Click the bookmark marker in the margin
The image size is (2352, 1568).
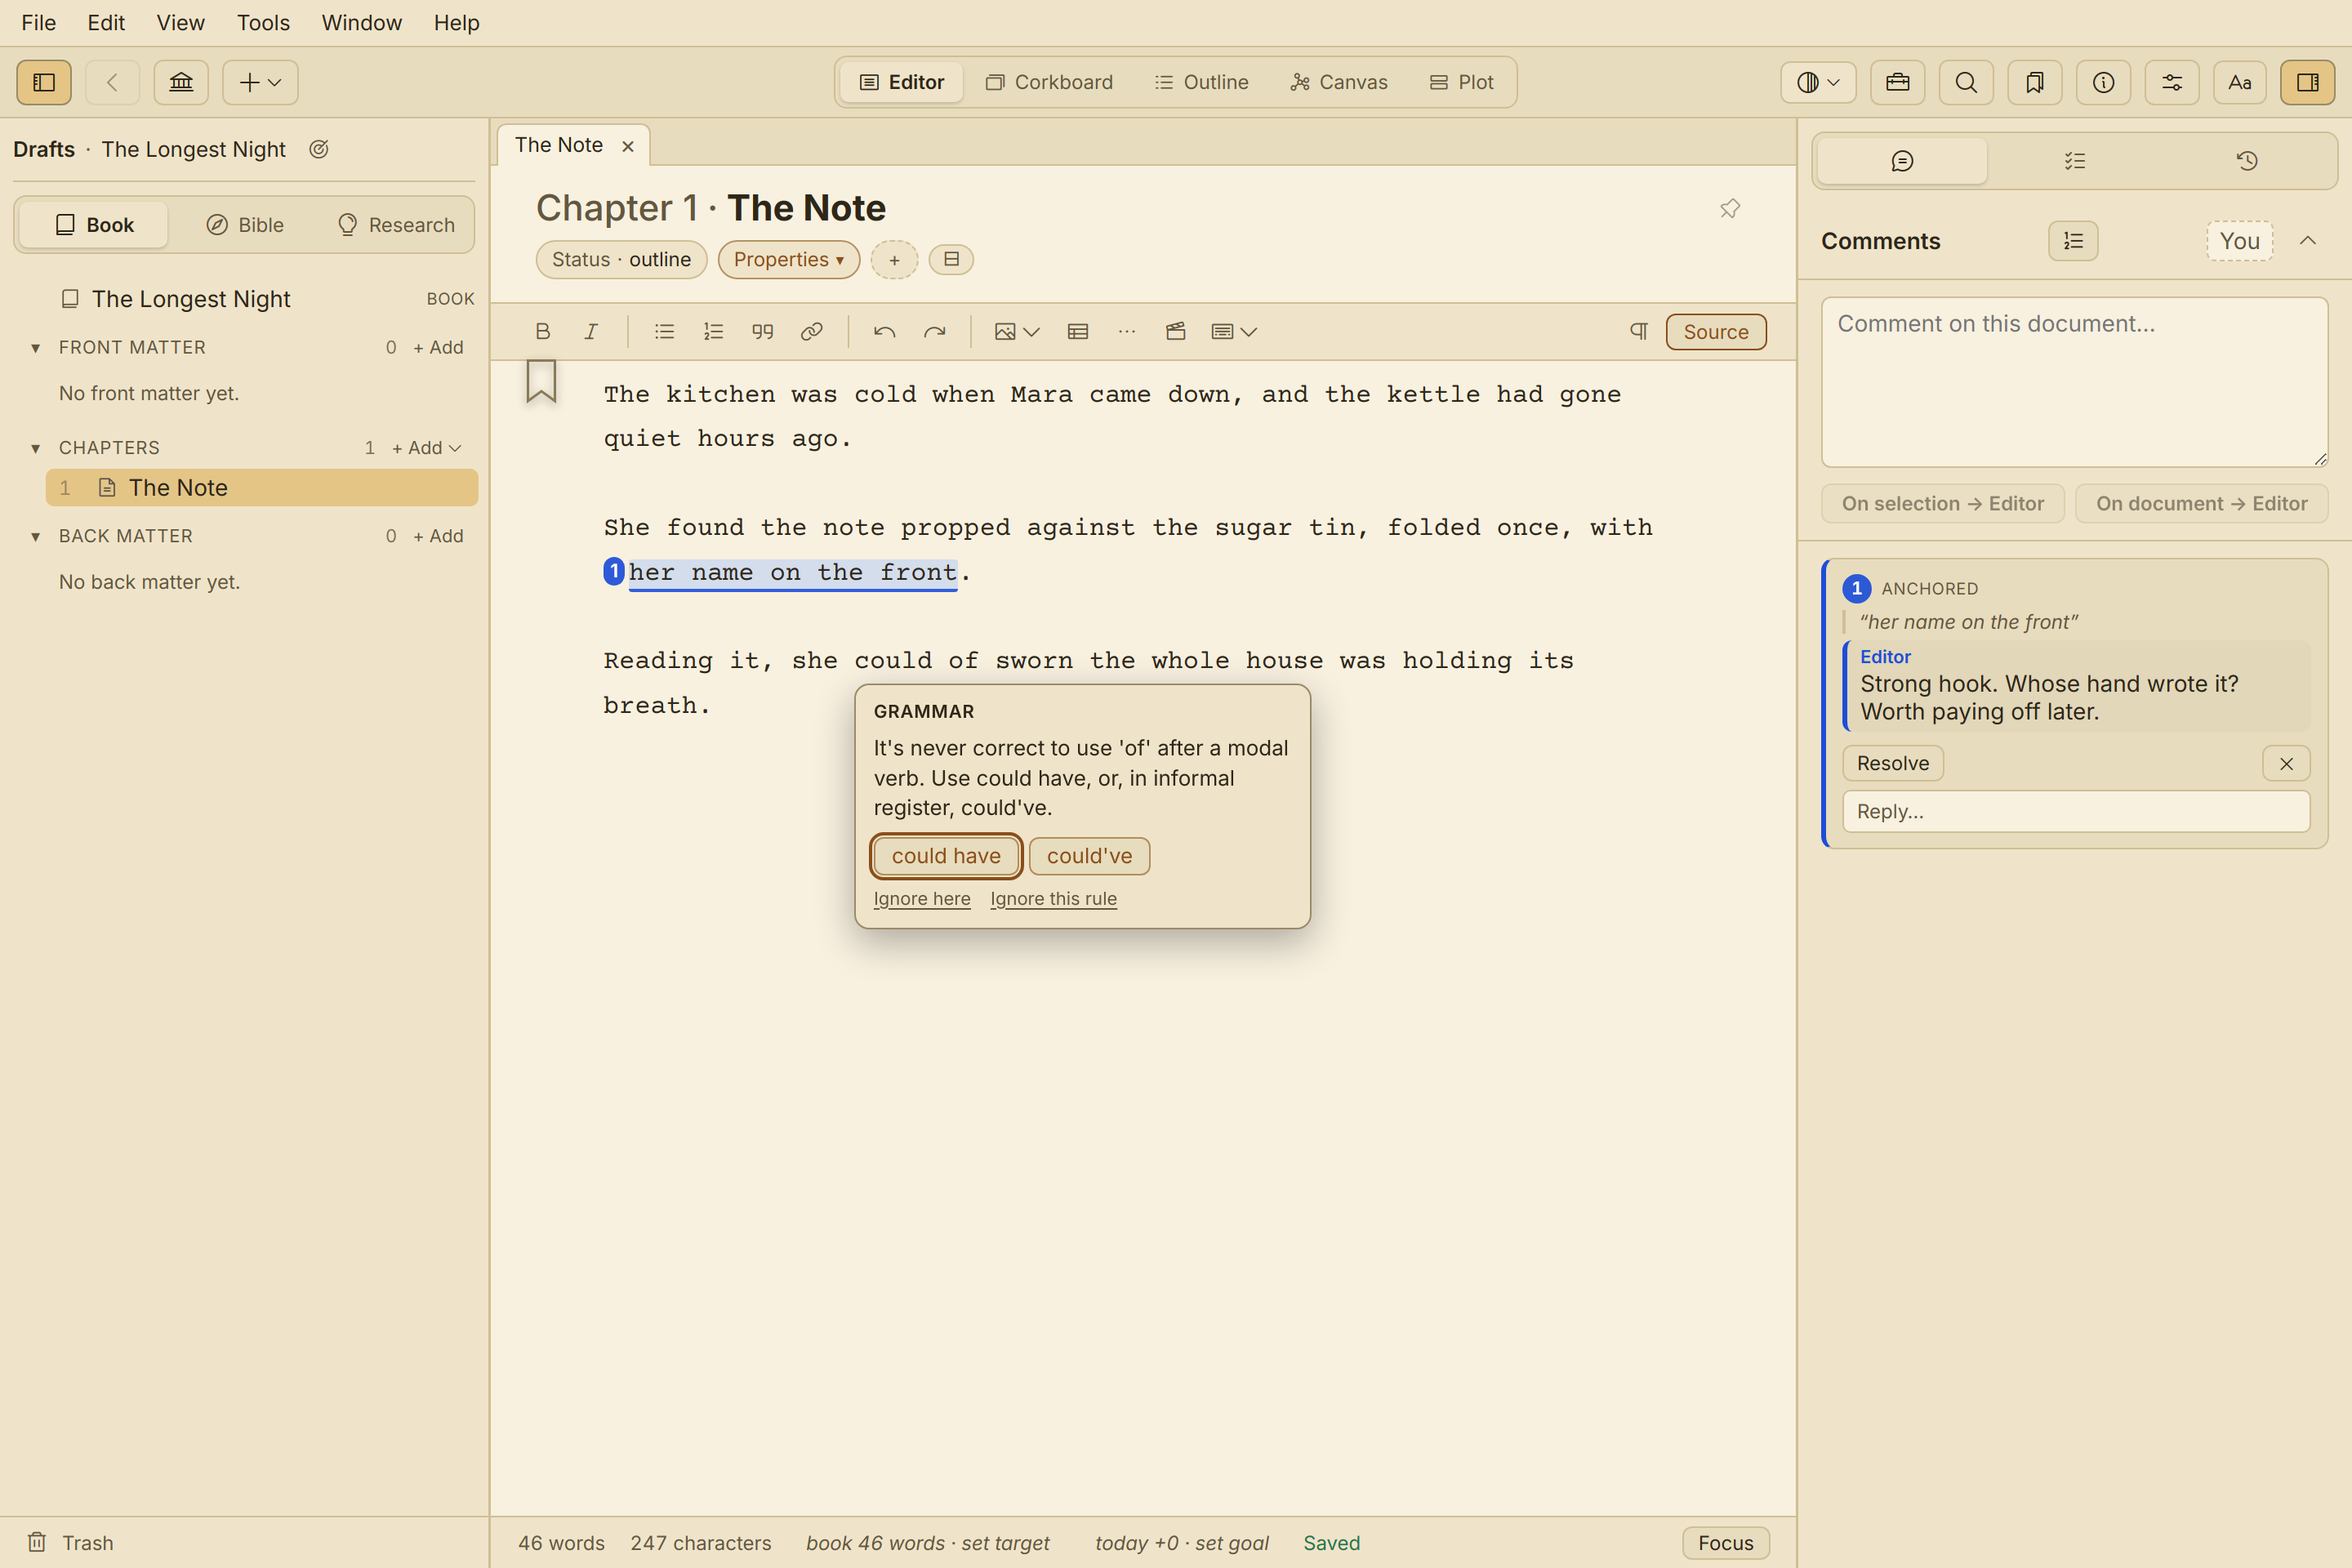point(541,381)
